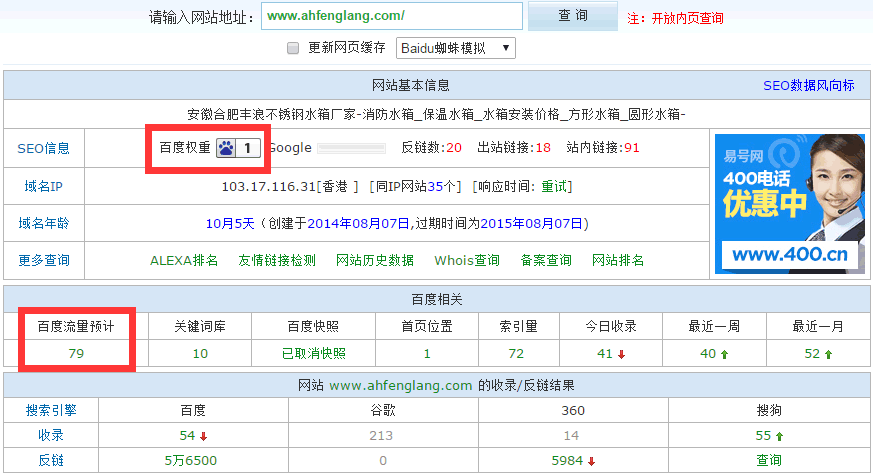Click the Baidu 收录 value 54

[187, 435]
